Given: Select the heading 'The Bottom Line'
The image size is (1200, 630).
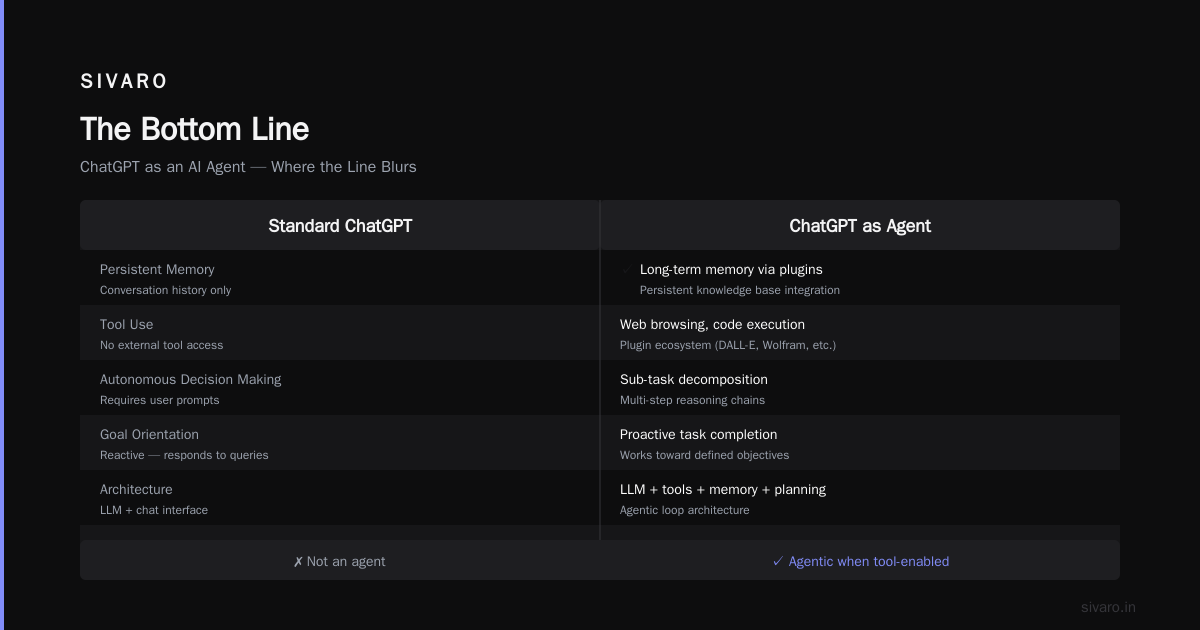Looking at the screenshot, I should point(195,129).
